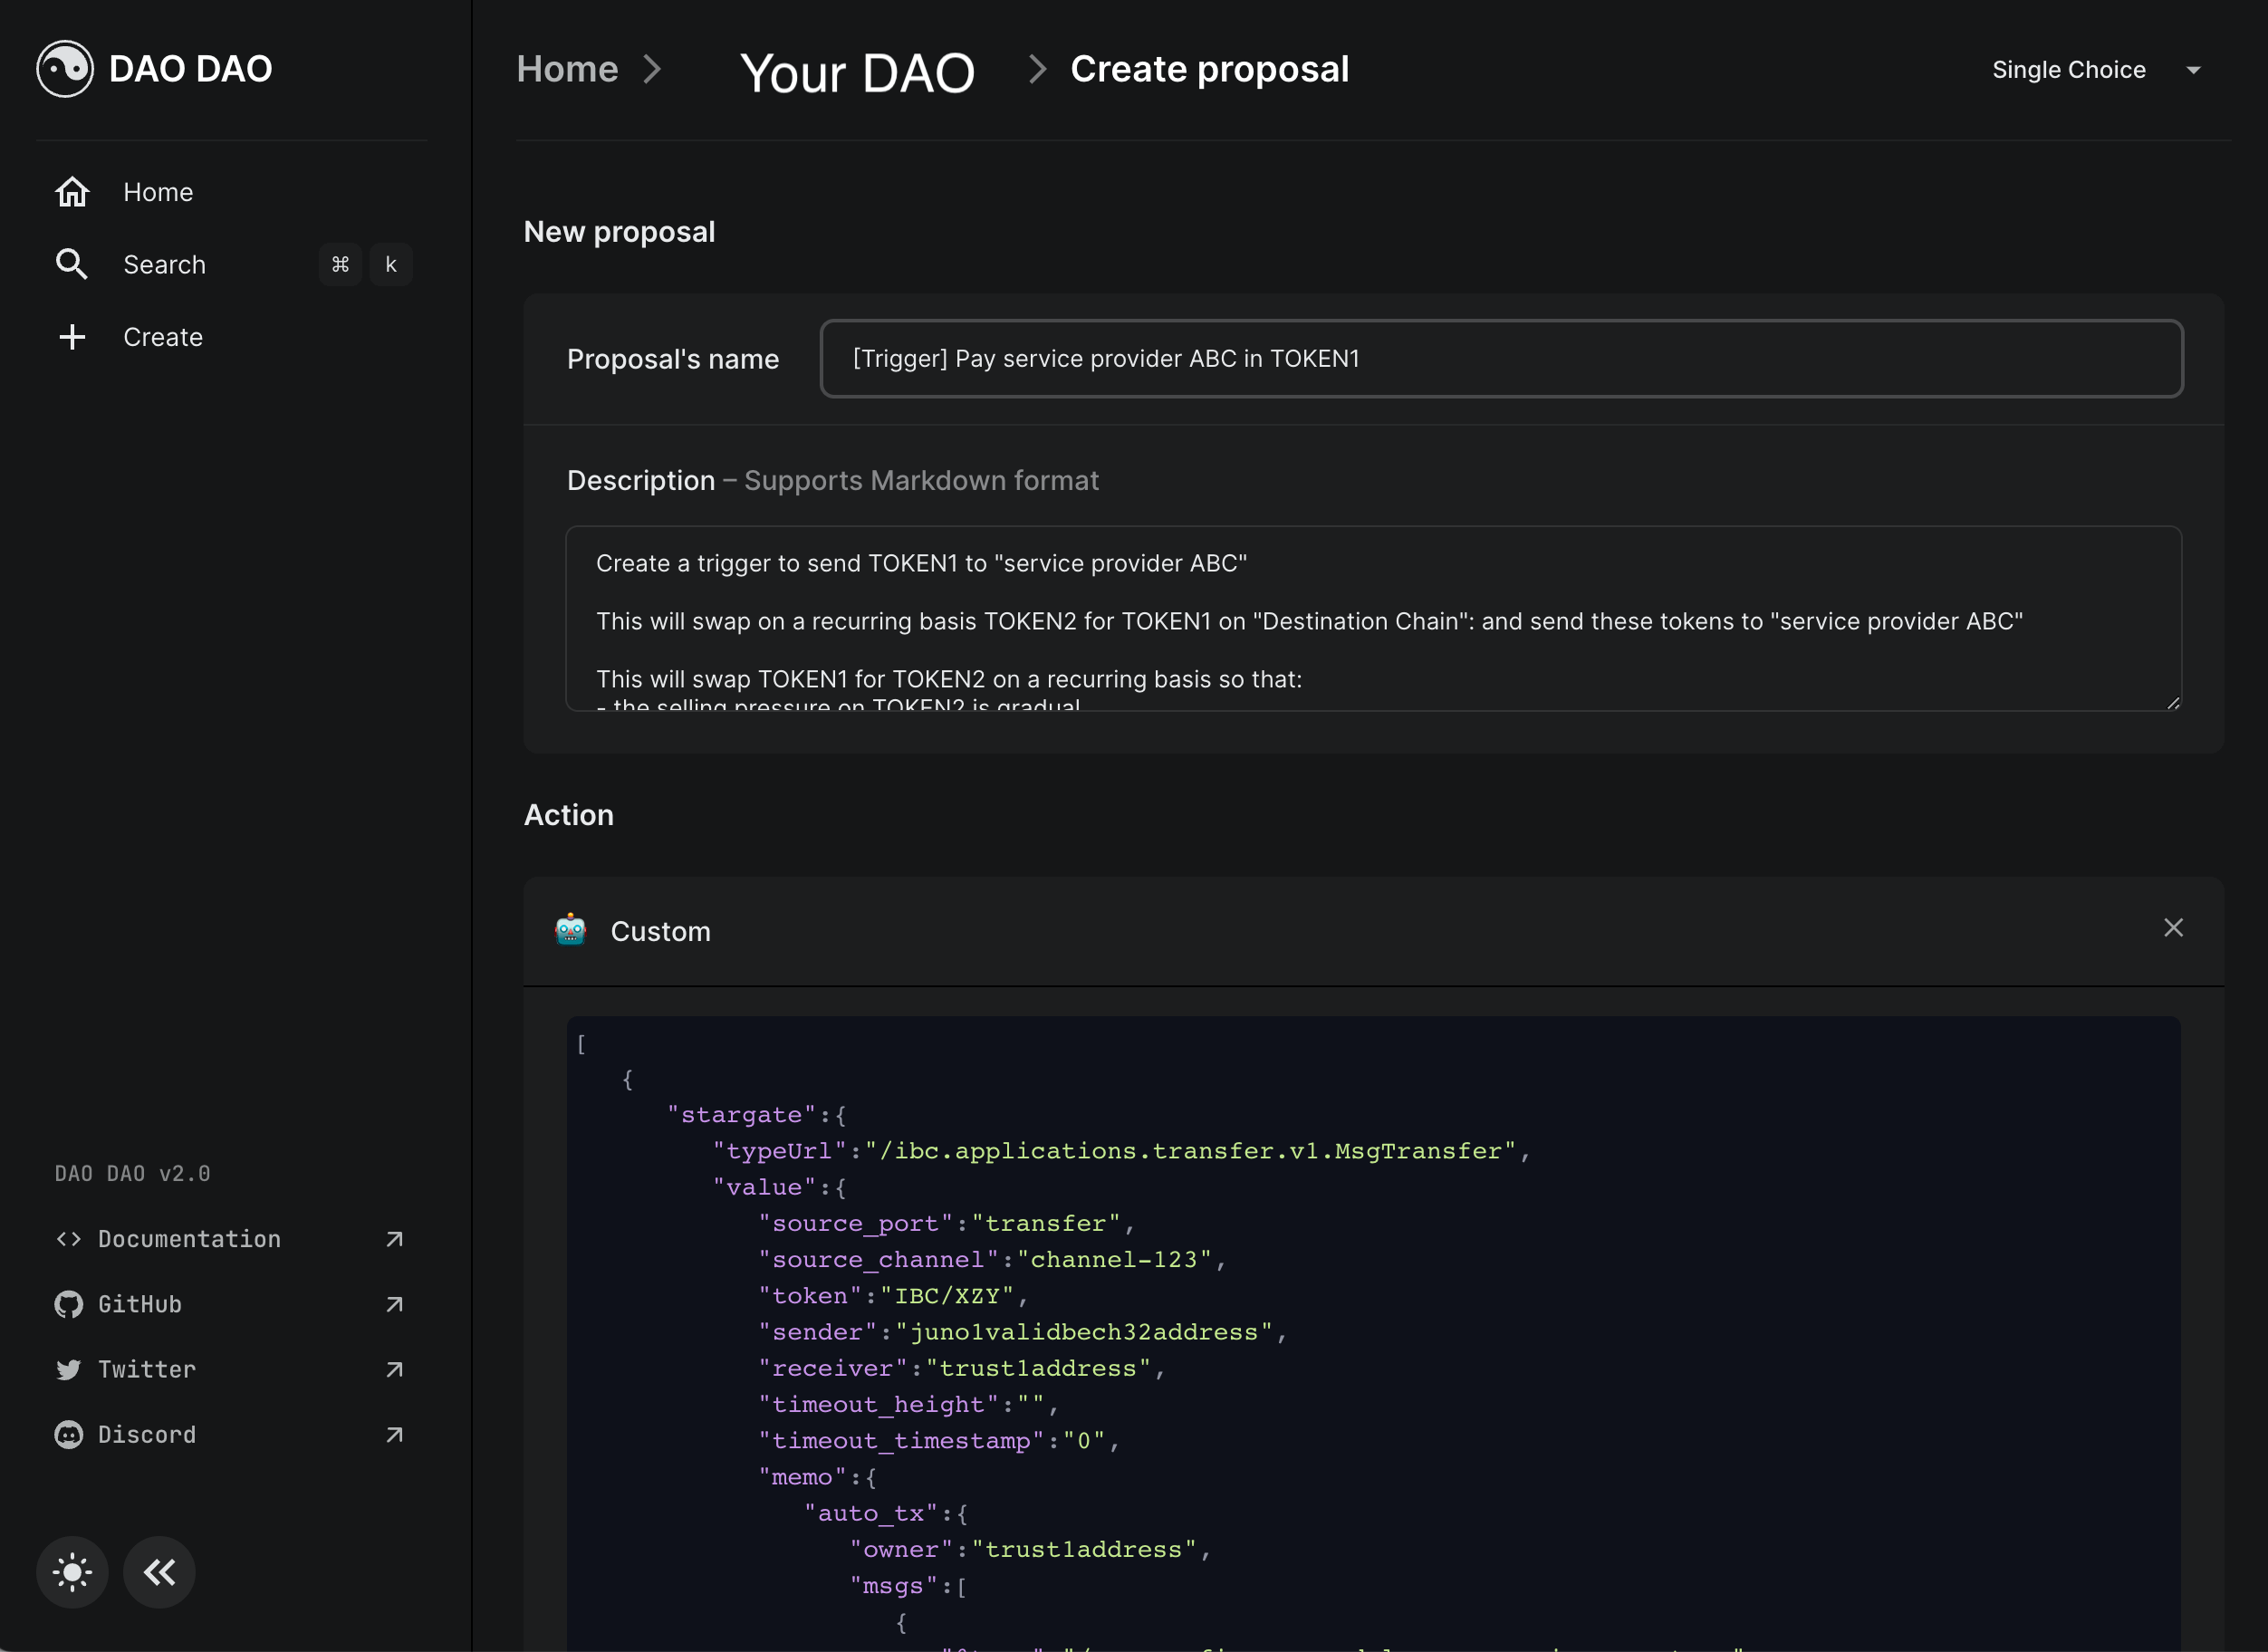This screenshot has height=1652, width=2268.
Task: Collapse the sidebar with double chevron
Action: [x=159, y=1572]
